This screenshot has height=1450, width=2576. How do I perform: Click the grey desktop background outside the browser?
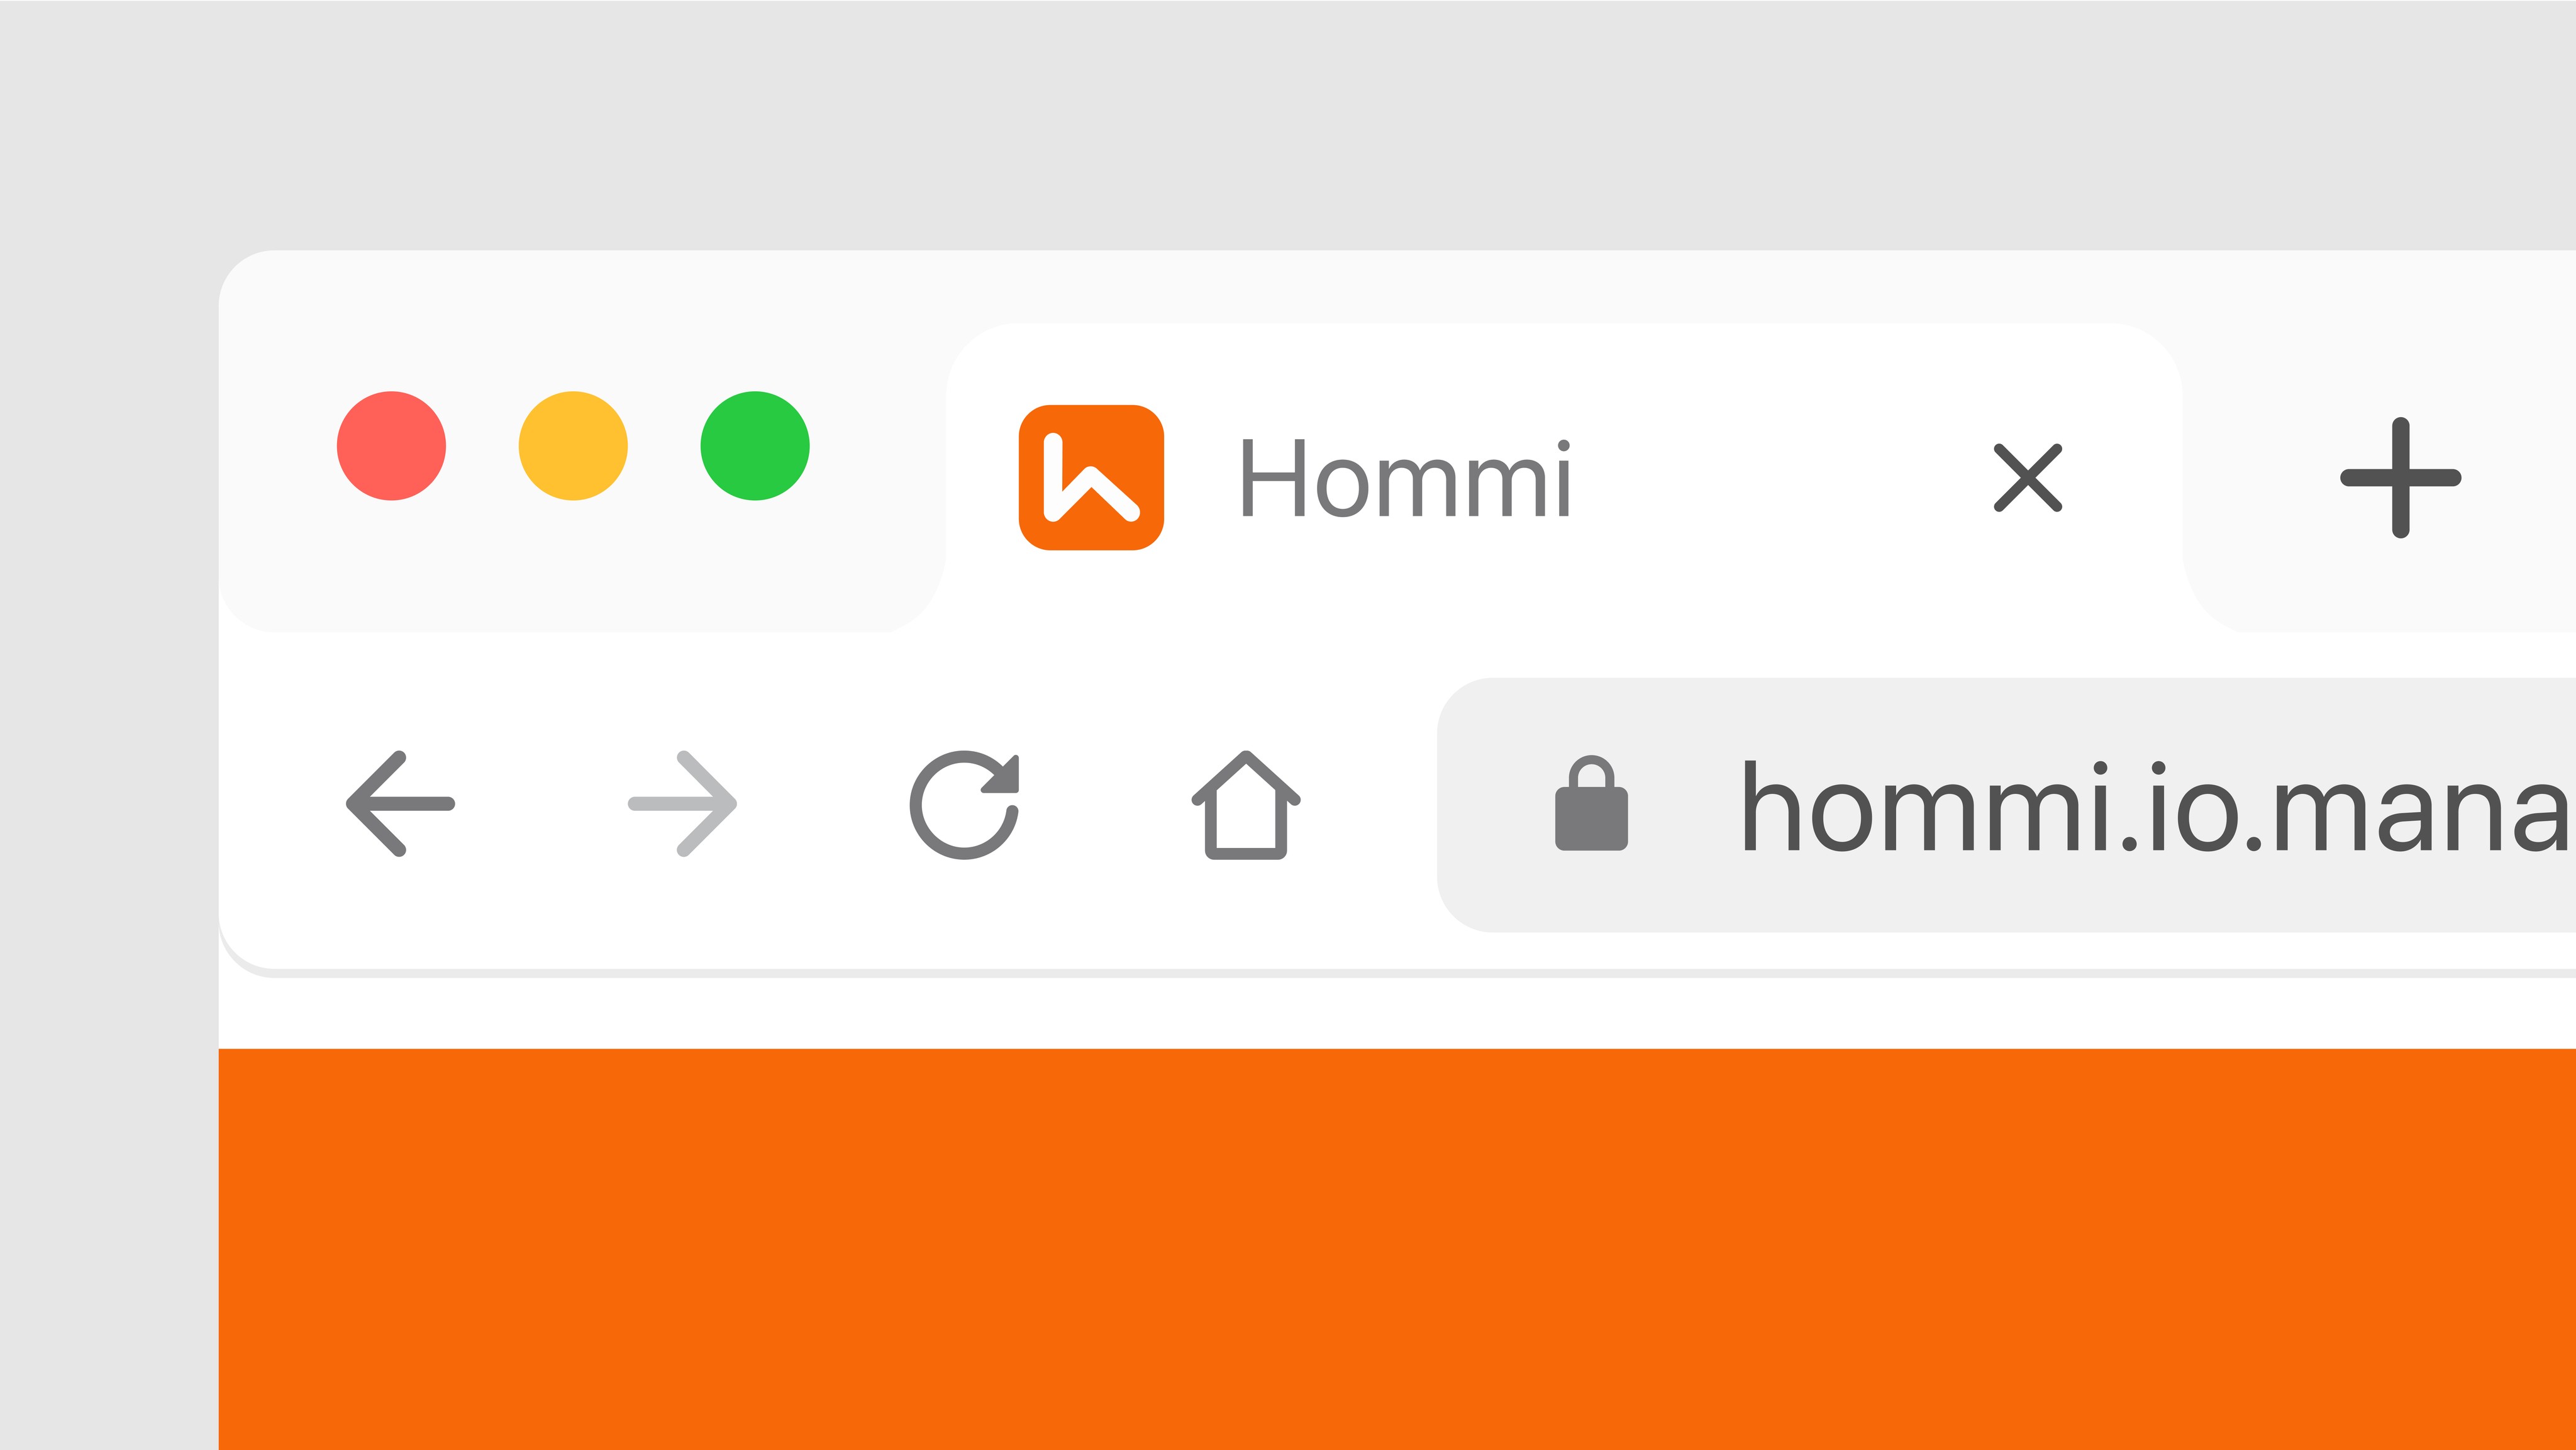tap(1288, 120)
